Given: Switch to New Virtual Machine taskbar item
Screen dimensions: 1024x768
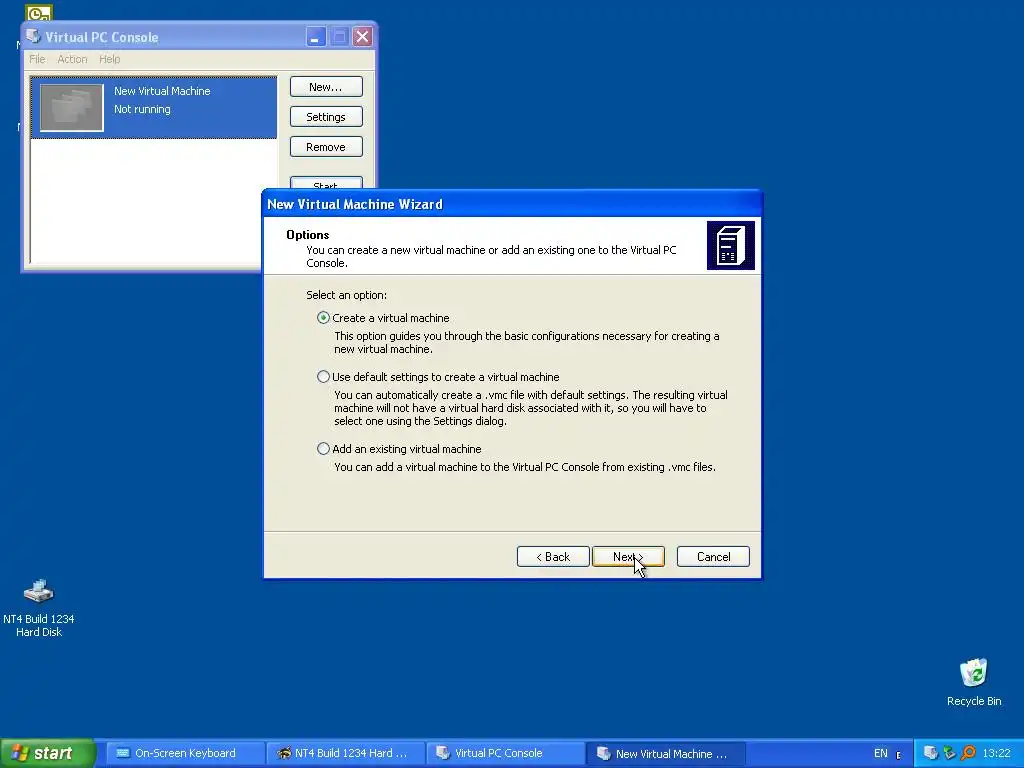Looking at the screenshot, I should (666, 753).
